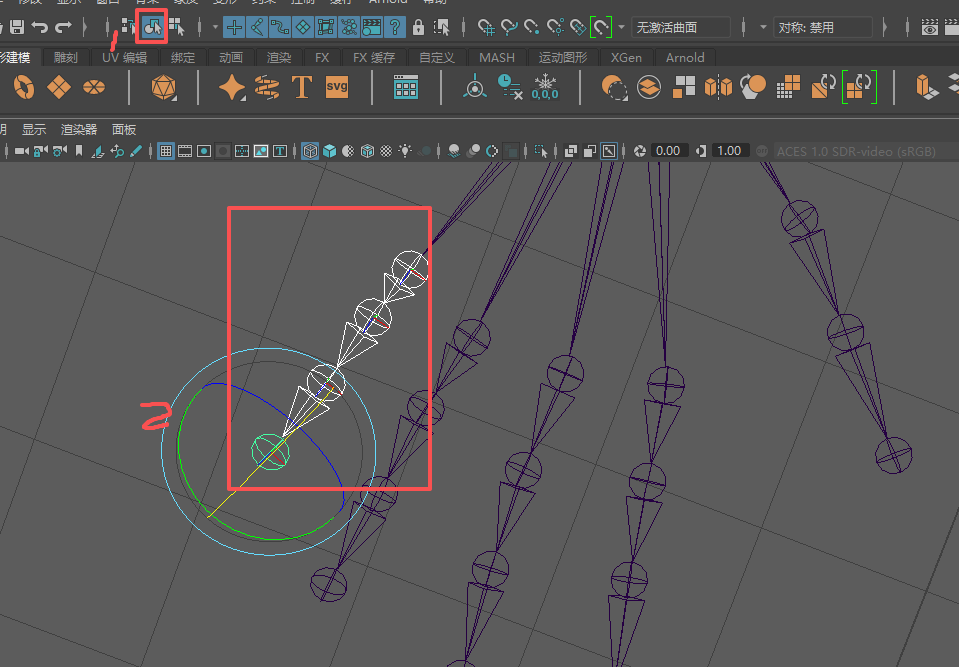
Task: Click the sweep mesh coil icon
Action: [x=267, y=87]
